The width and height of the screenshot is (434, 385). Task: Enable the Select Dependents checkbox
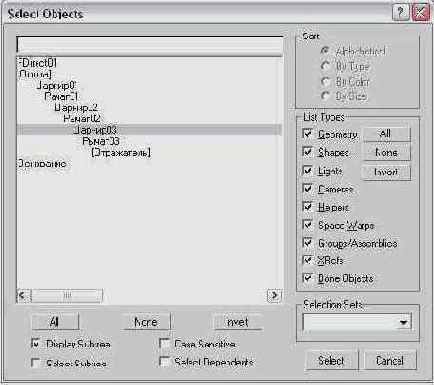(164, 362)
